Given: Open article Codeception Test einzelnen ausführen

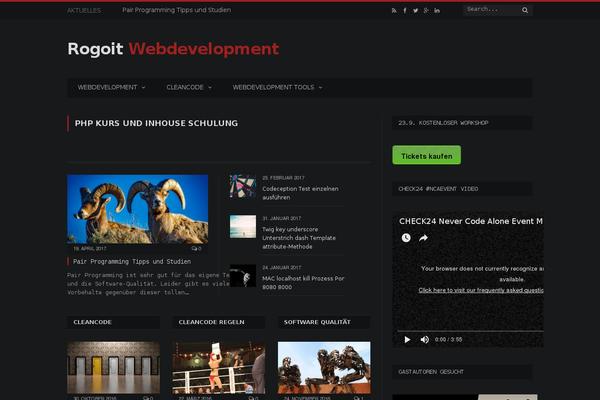Looking at the screenshot, I should pos(300,193).
